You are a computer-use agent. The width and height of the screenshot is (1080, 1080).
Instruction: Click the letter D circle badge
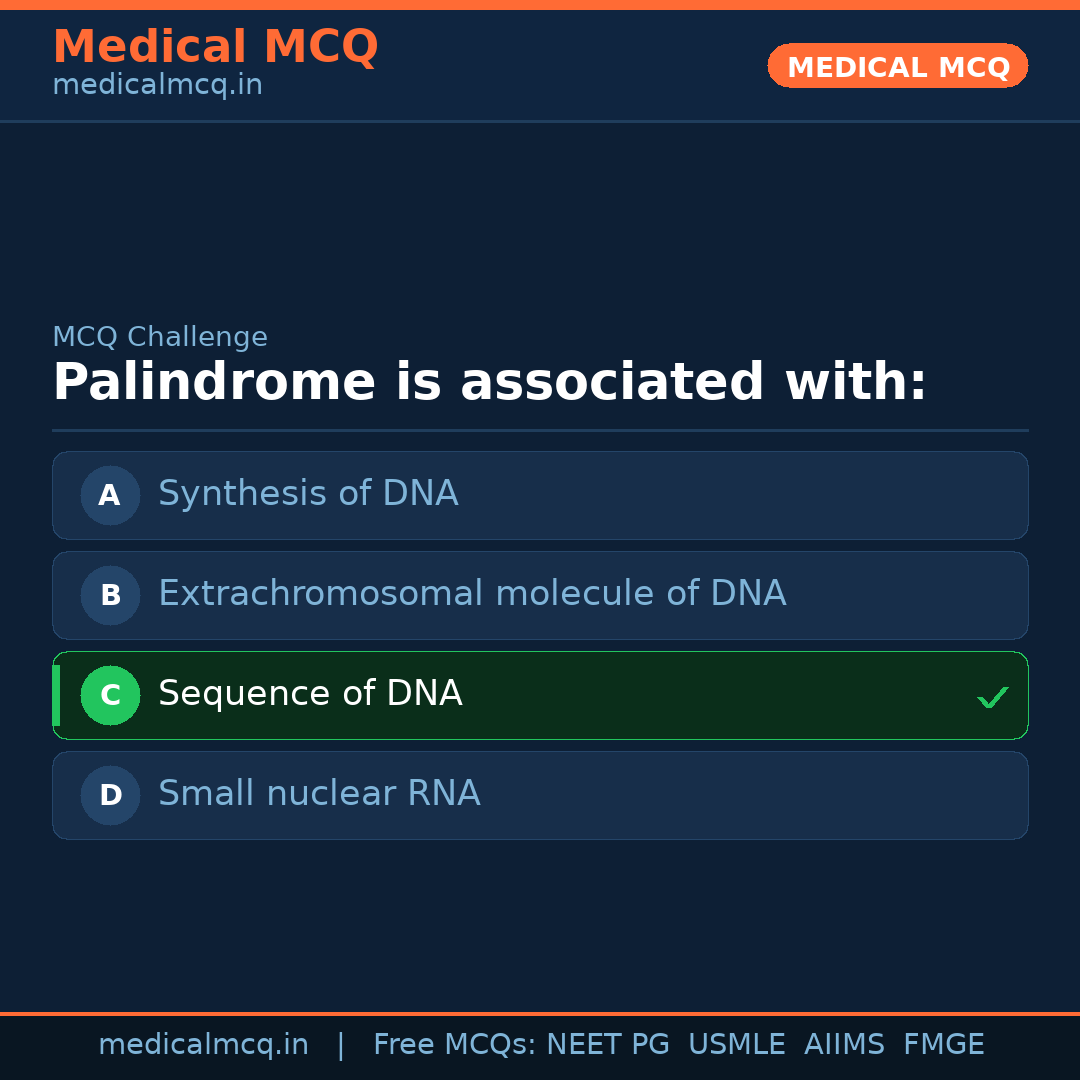tap(110, 795)
